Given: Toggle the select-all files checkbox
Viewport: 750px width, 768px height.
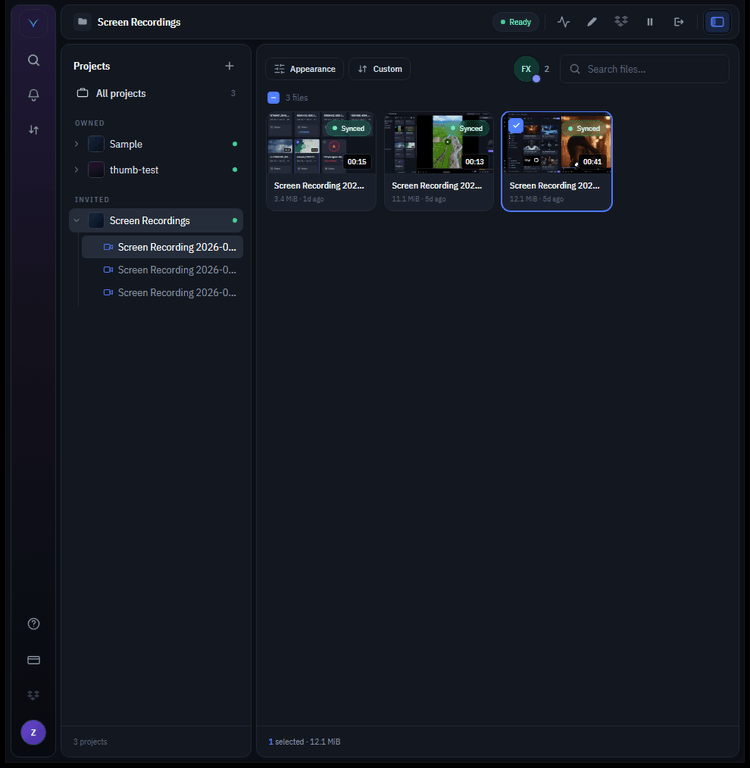Looking at the screenshot, I should [x=273, y=97].
